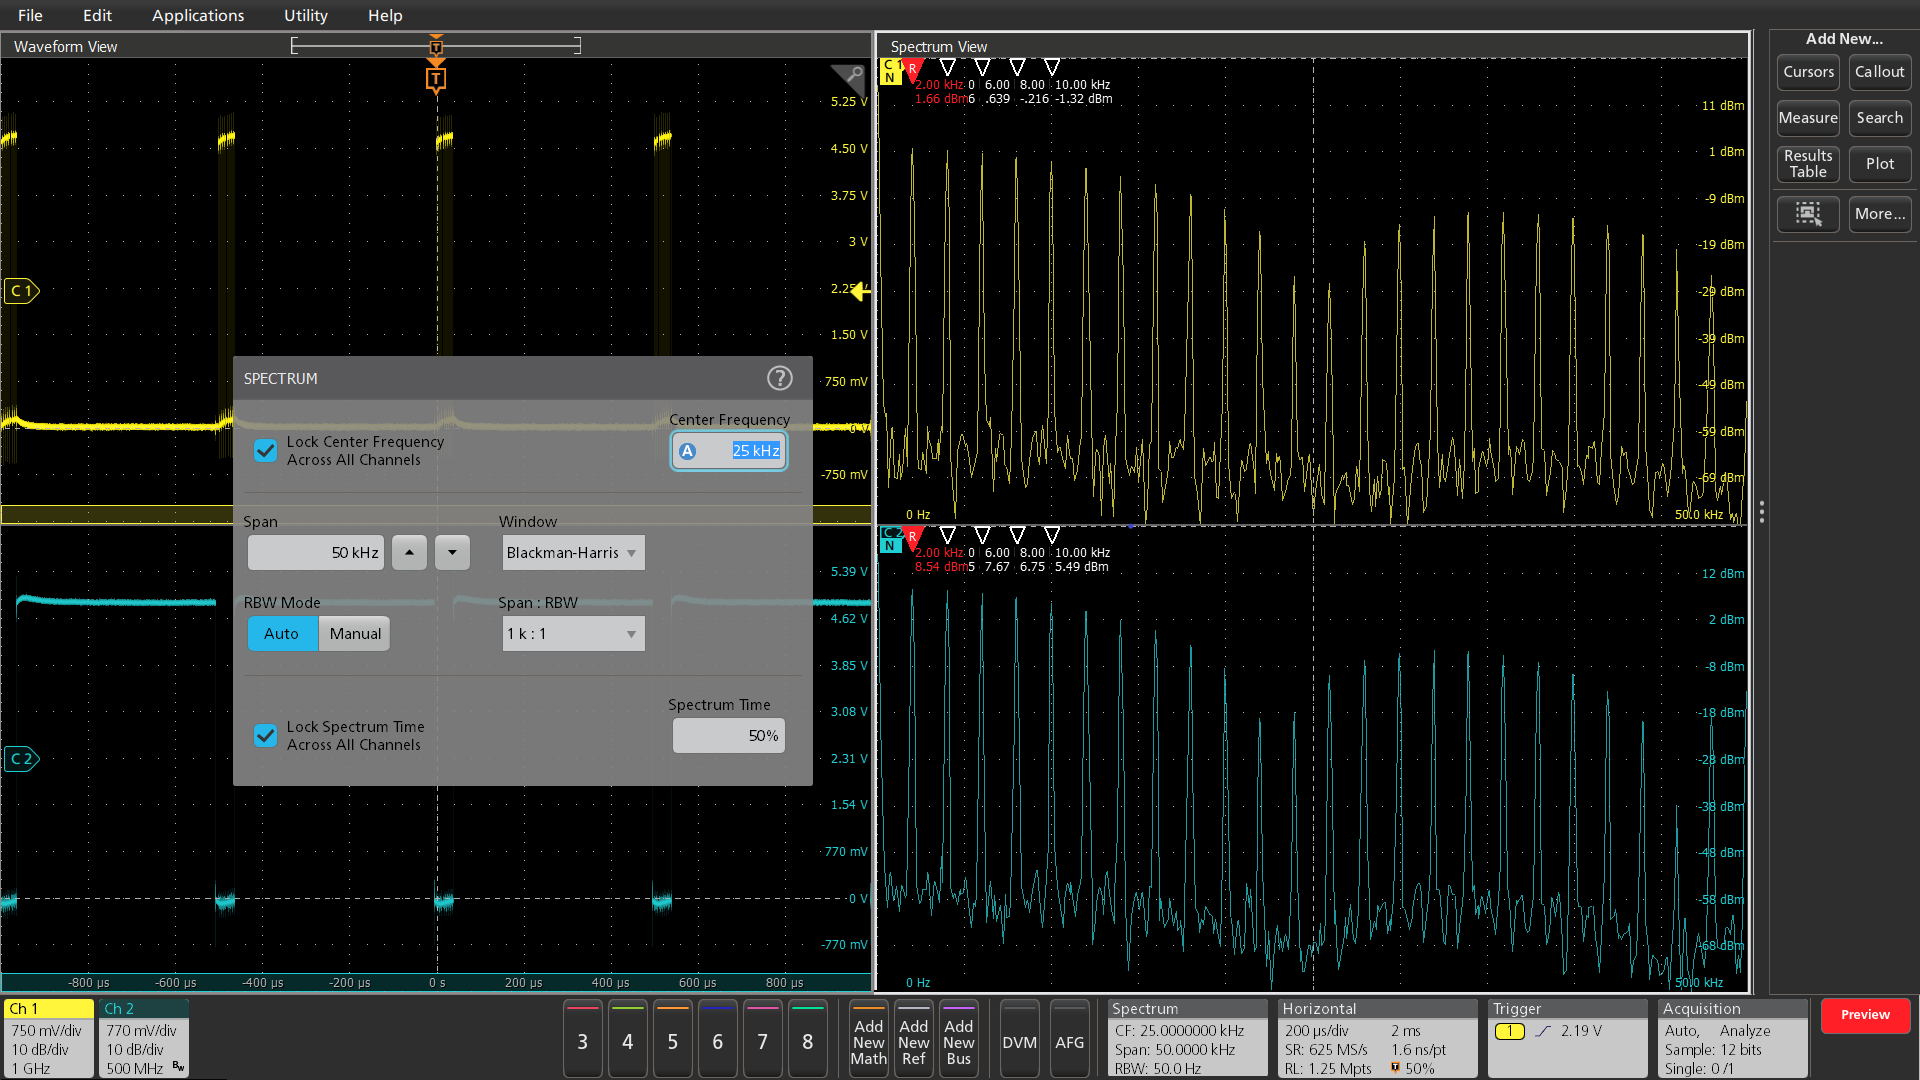Select the 8.00 kHz peak marker on C2 spectrum
The image size is (1920, 1080).
[x=1017, y=535]
